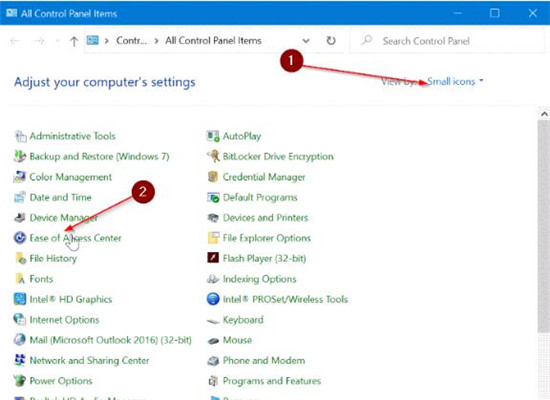Open the Fonts link
This screenshot has width=550, height=400.
coord(41,279)
